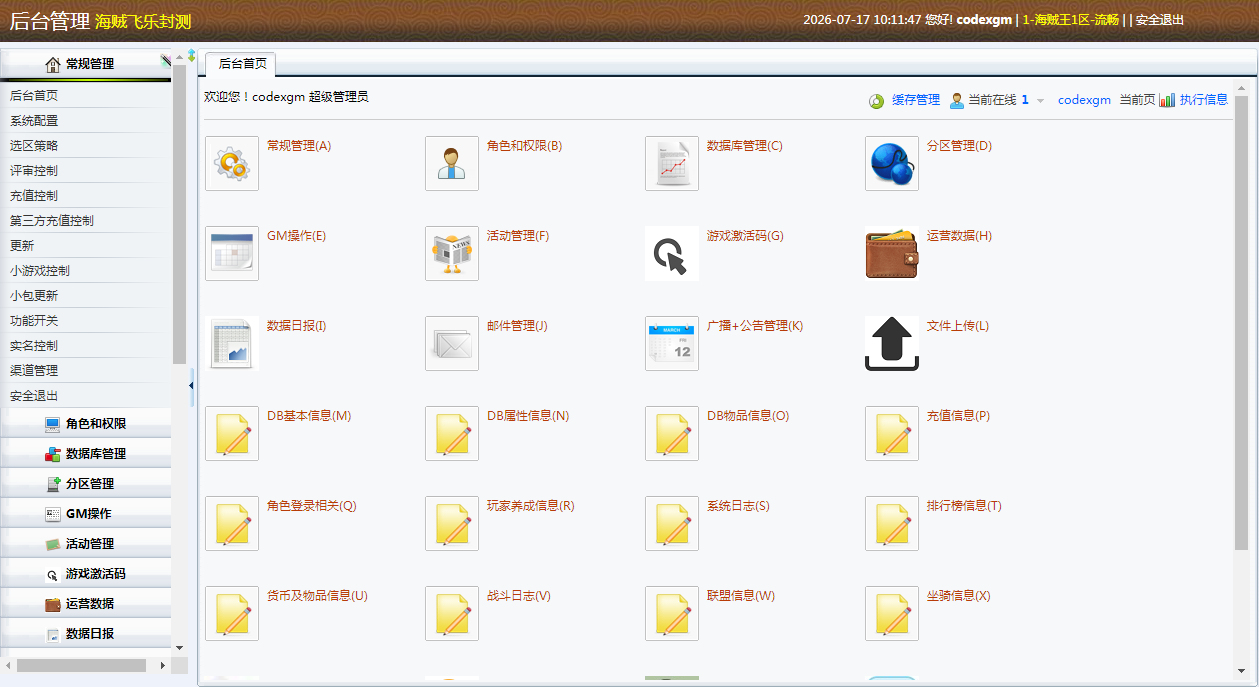1259x687 pixels.
Task: Click the 实名控制 sidebar entry
Action: click(34, 345)
